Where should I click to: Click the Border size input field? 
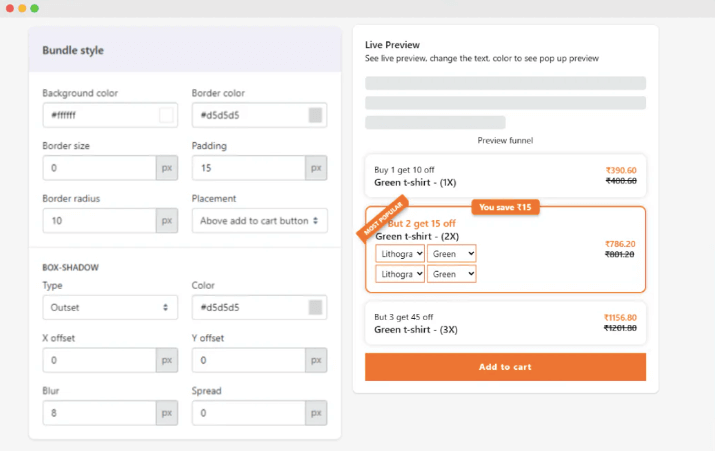(x=98, y=168)
